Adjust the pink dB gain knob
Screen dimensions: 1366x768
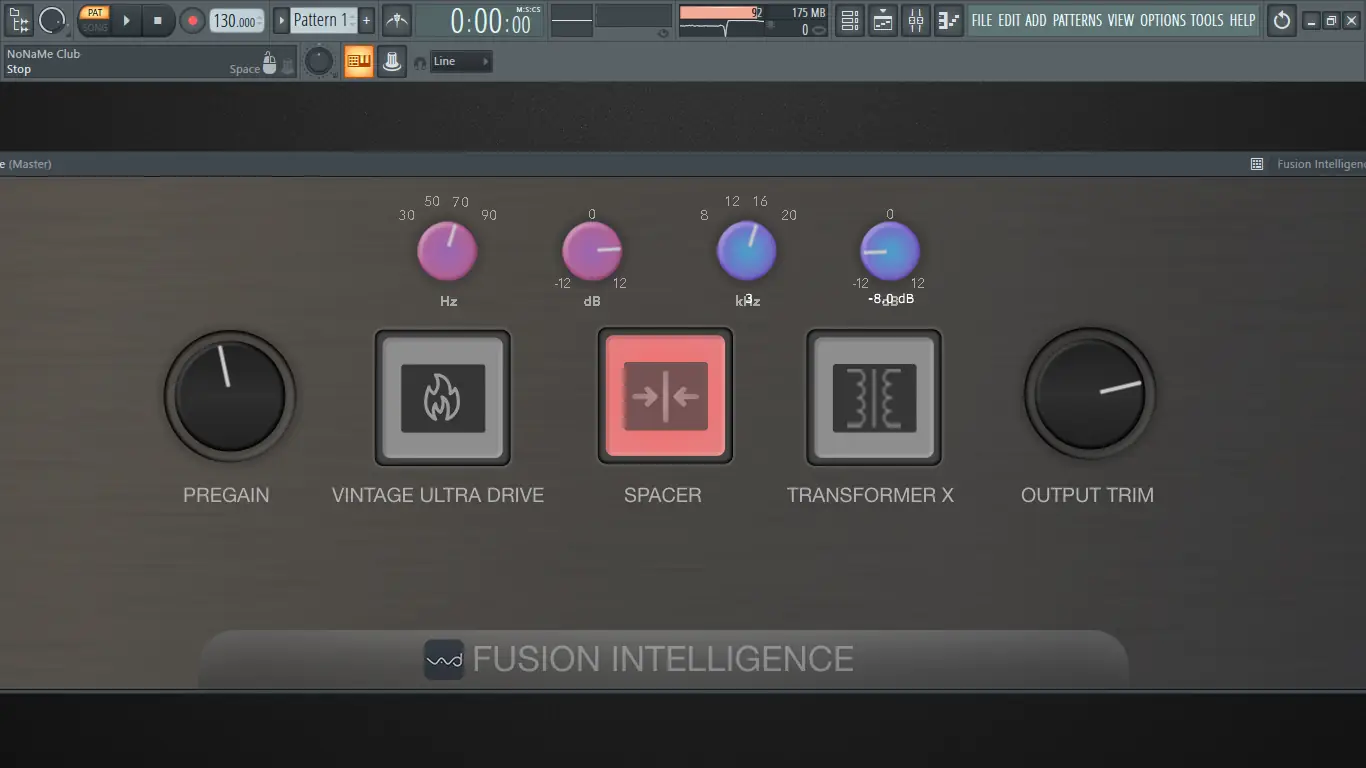[592, 251]
